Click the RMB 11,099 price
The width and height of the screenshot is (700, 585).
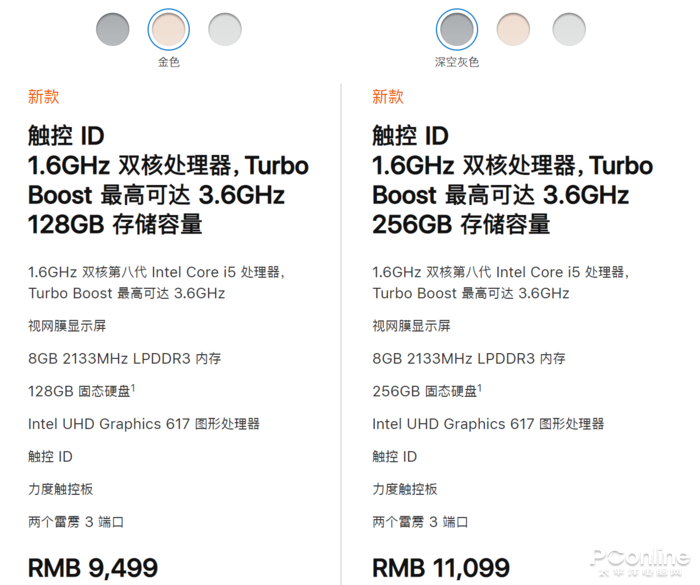[x=441, y=568]
